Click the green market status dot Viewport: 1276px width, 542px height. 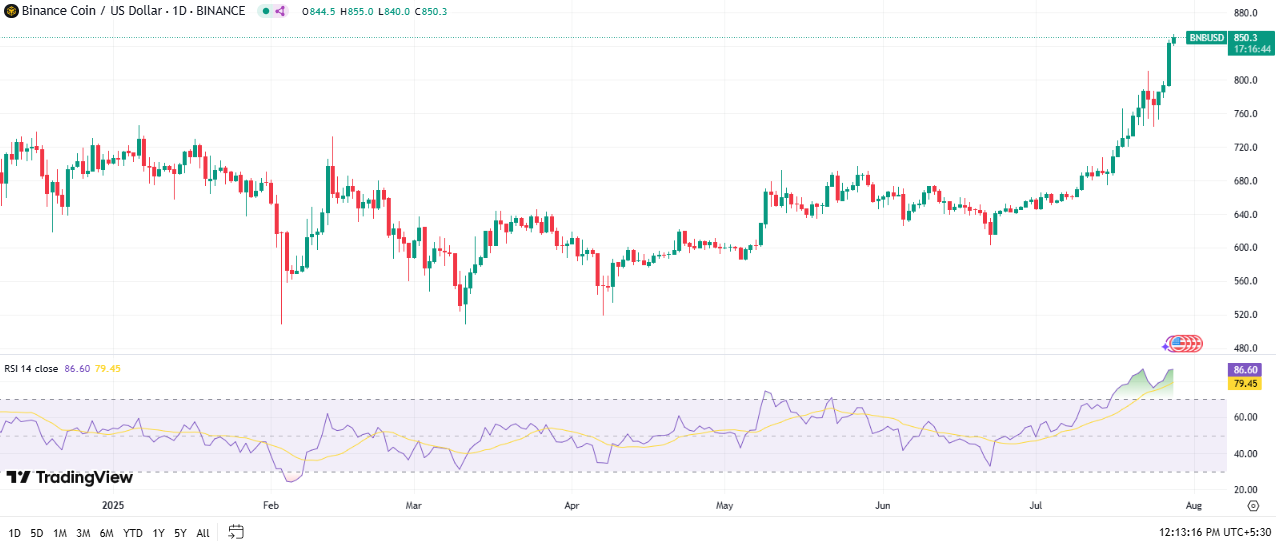coord(265,11)
